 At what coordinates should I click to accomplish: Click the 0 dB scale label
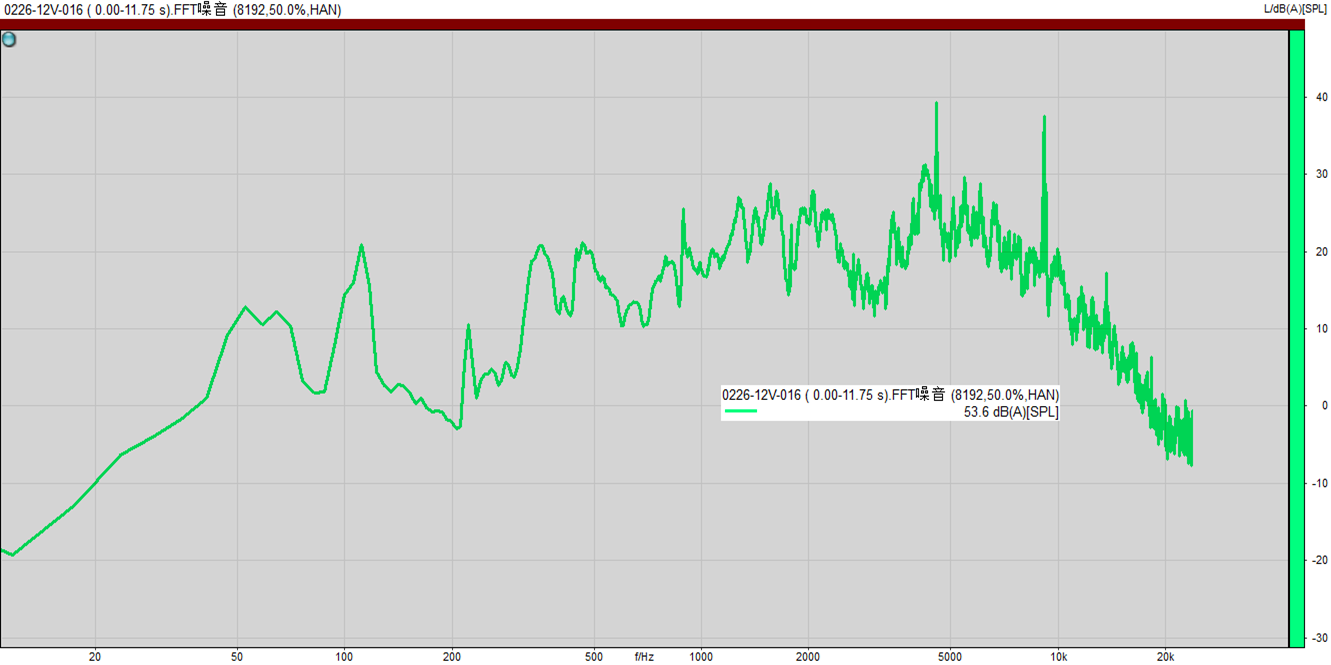pos(1324,406)
